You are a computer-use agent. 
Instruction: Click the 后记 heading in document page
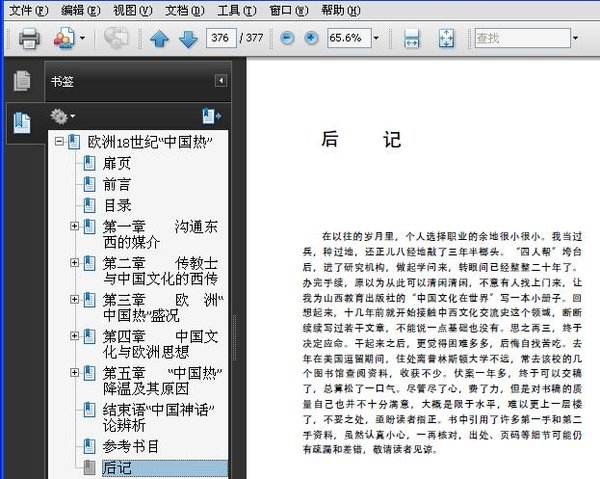362,139
